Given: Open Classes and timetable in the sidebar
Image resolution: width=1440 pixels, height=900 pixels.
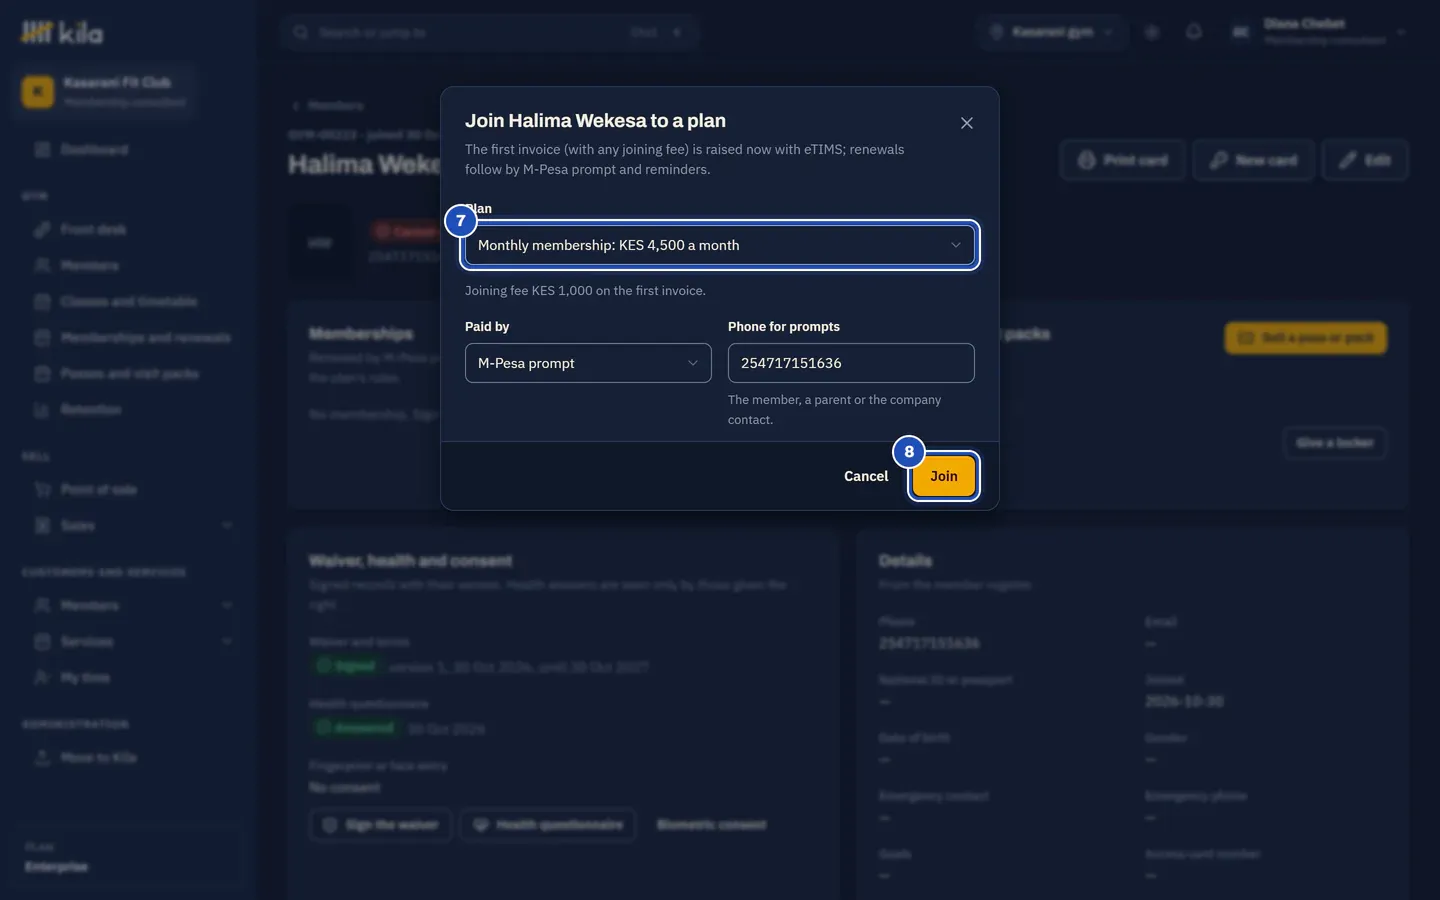Looking at the screenshot, I should coord(130,302).
